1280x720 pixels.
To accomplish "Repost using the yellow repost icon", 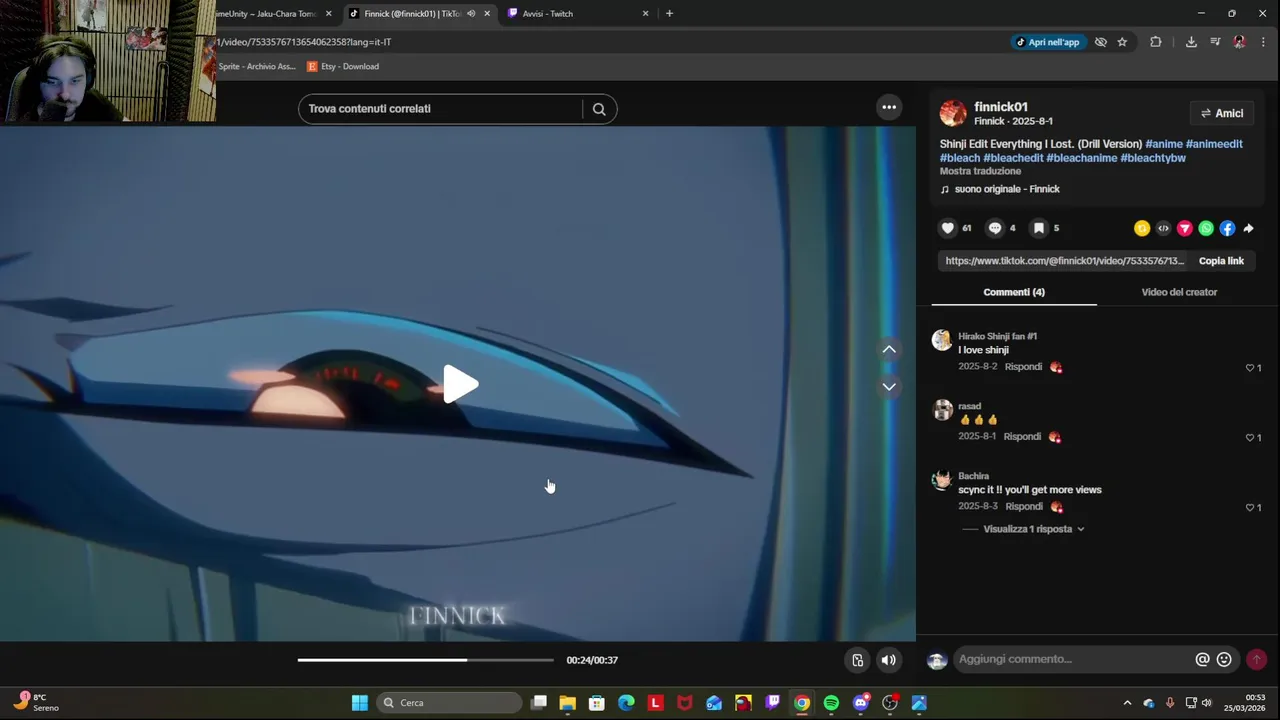I will [1142, 228].
